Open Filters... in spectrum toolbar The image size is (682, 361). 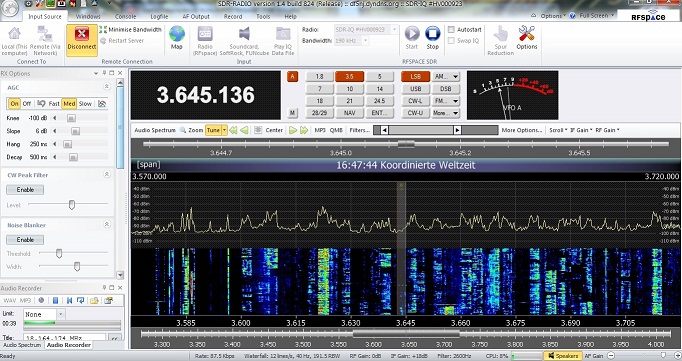pos(359,130)
